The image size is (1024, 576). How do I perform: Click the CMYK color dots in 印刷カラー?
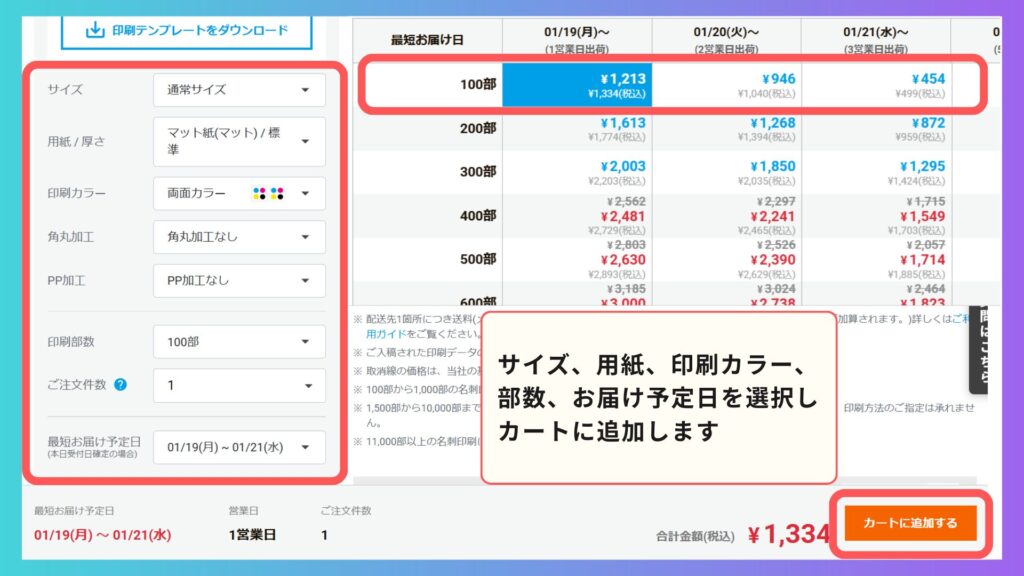click(268, 194)
